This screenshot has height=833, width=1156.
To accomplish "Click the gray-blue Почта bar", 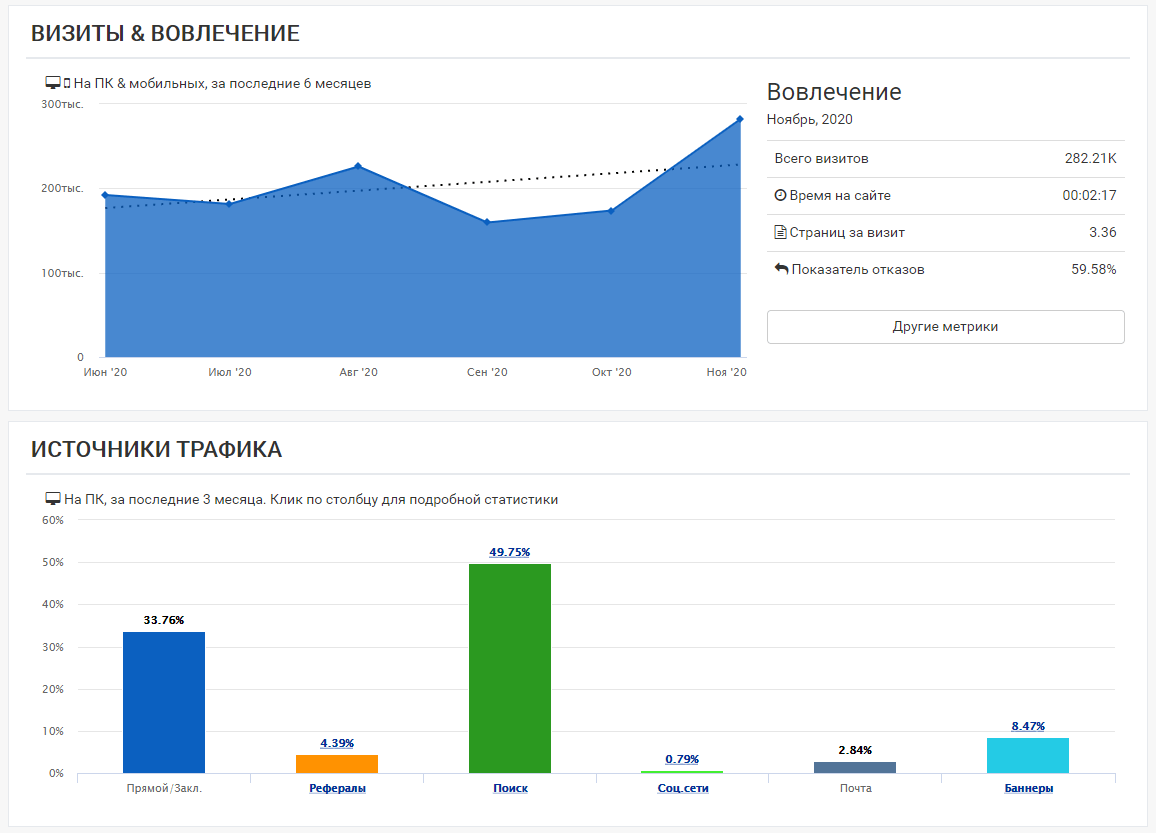I will tap(855, 767).
